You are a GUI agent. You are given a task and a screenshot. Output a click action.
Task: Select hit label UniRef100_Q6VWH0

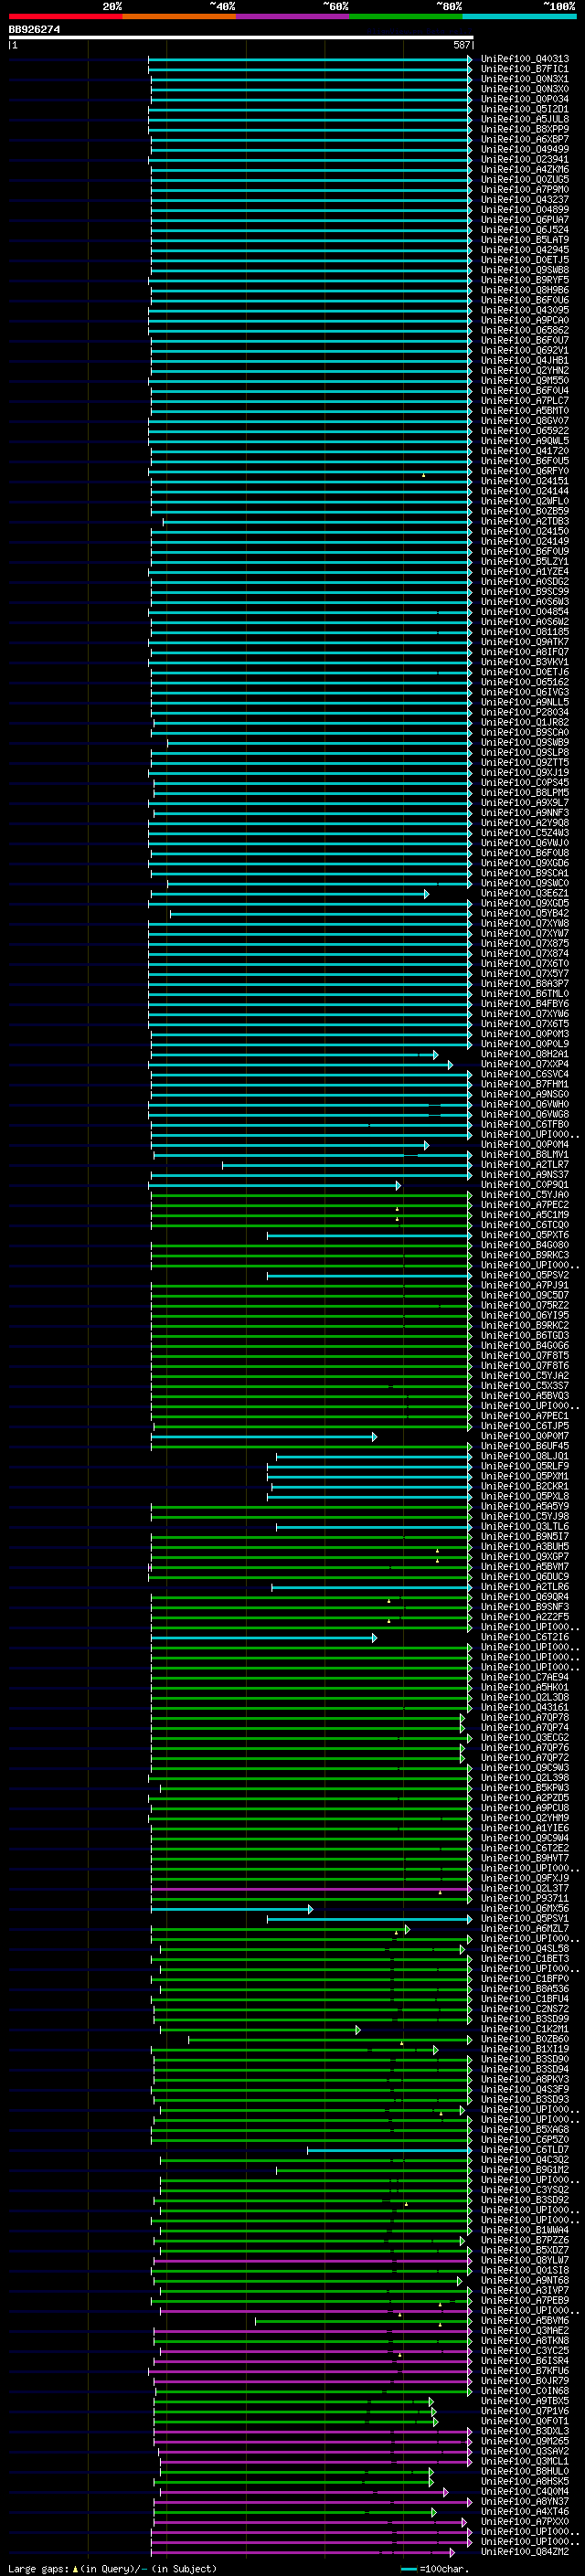525,1104
